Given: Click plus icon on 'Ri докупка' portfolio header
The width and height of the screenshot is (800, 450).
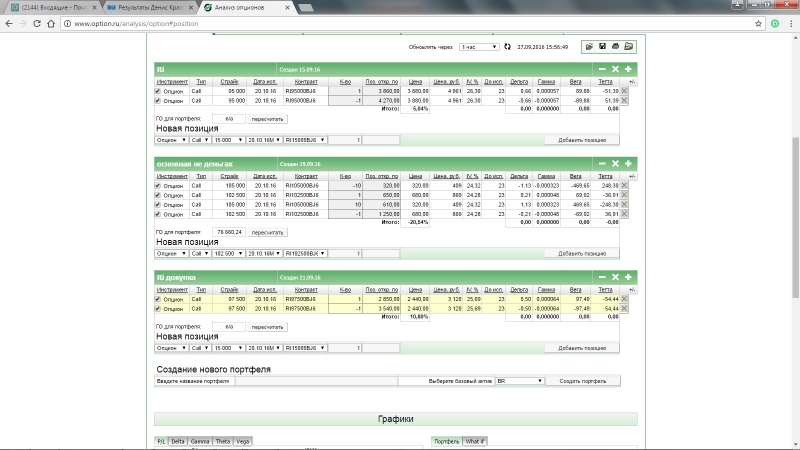Looking at the screenshot, I should coord(628,277).
